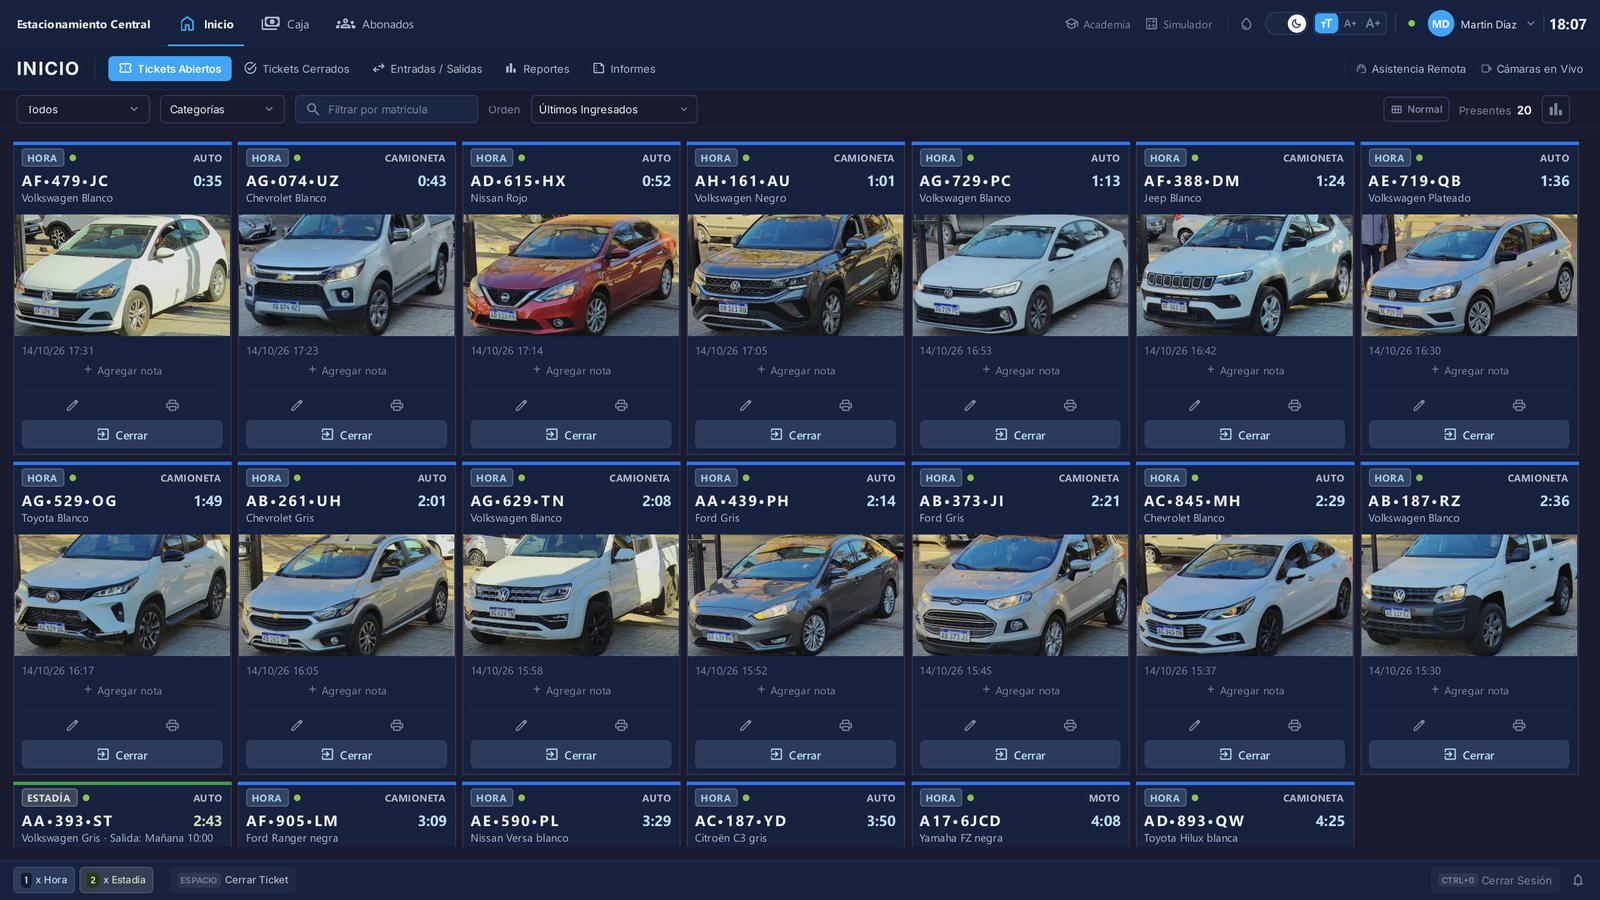Click the pencil edit icon on AF•479•JC ticket
The image size is (1600, 900).
[x=72, y=405]
